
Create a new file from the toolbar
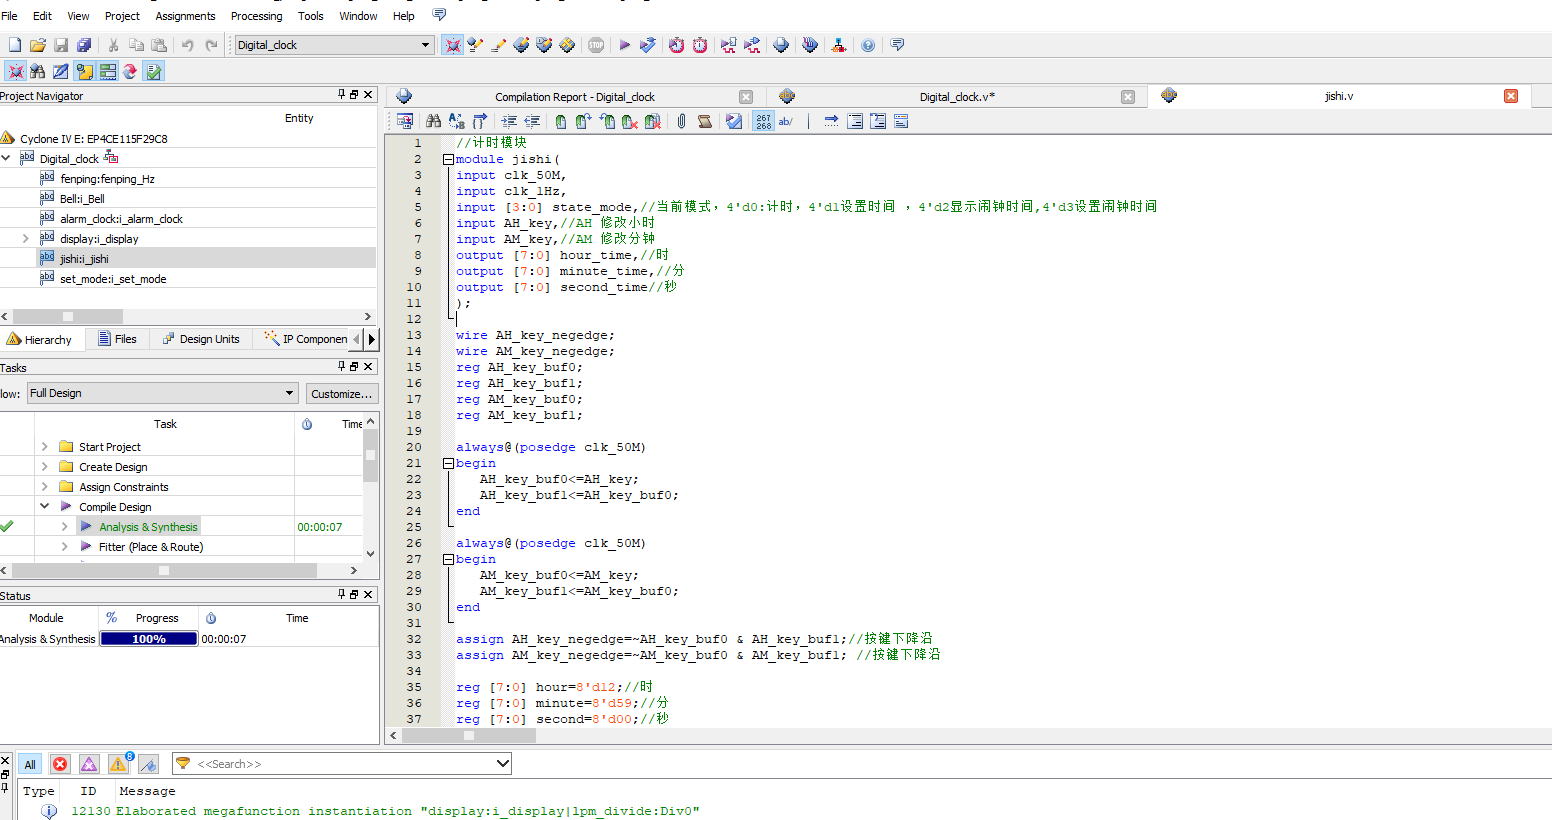pos(15,45)
